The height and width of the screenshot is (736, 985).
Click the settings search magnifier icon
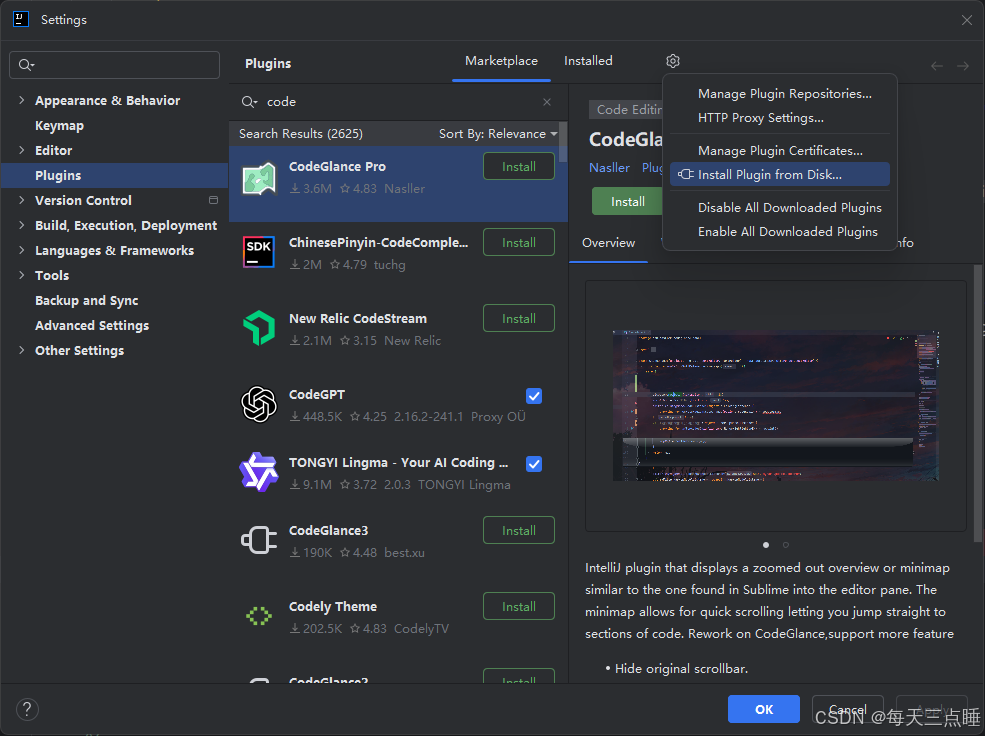point(26,65)
